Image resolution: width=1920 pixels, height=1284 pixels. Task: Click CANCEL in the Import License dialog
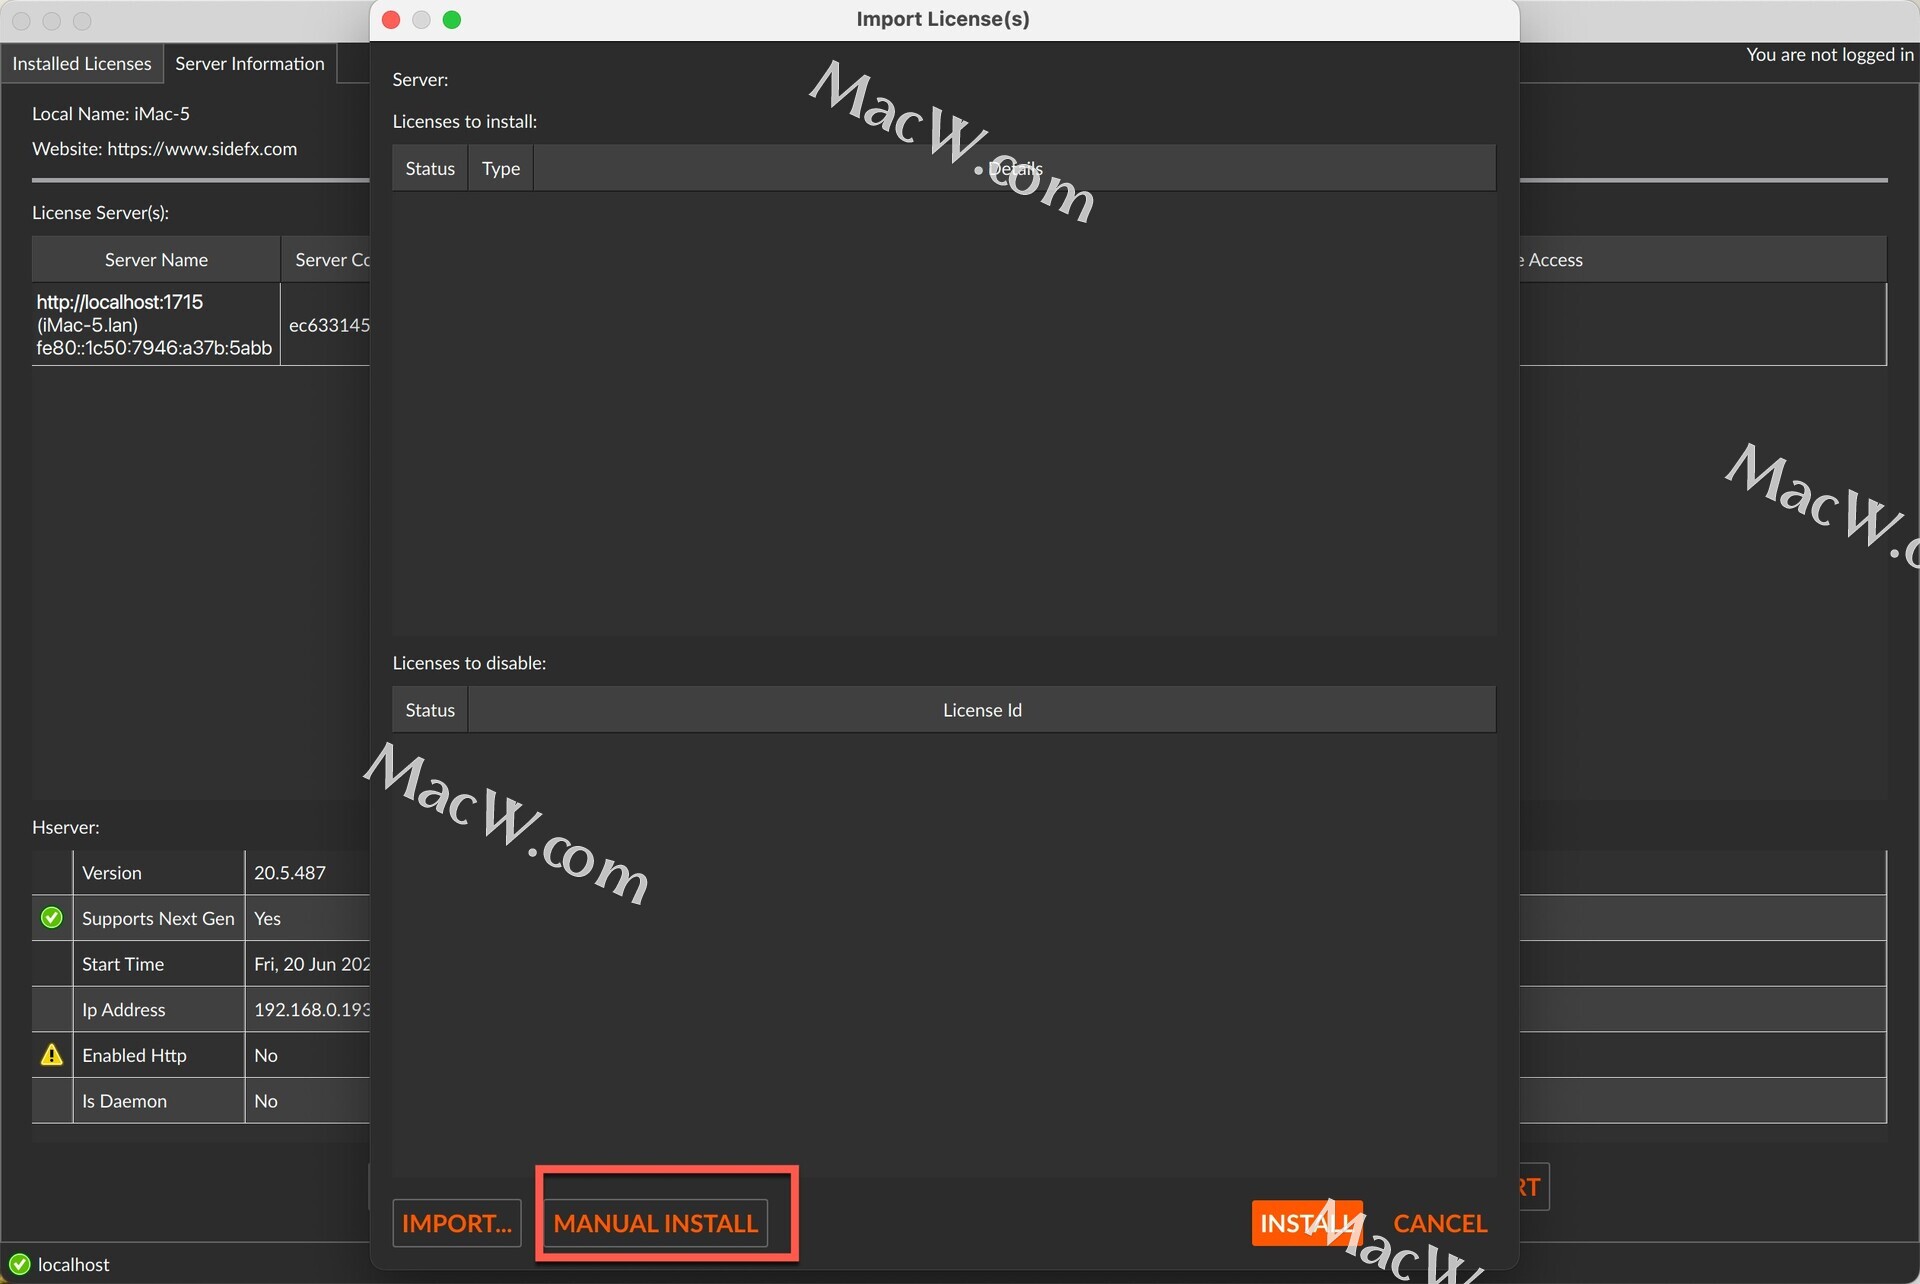(x=1439, y=1223)
